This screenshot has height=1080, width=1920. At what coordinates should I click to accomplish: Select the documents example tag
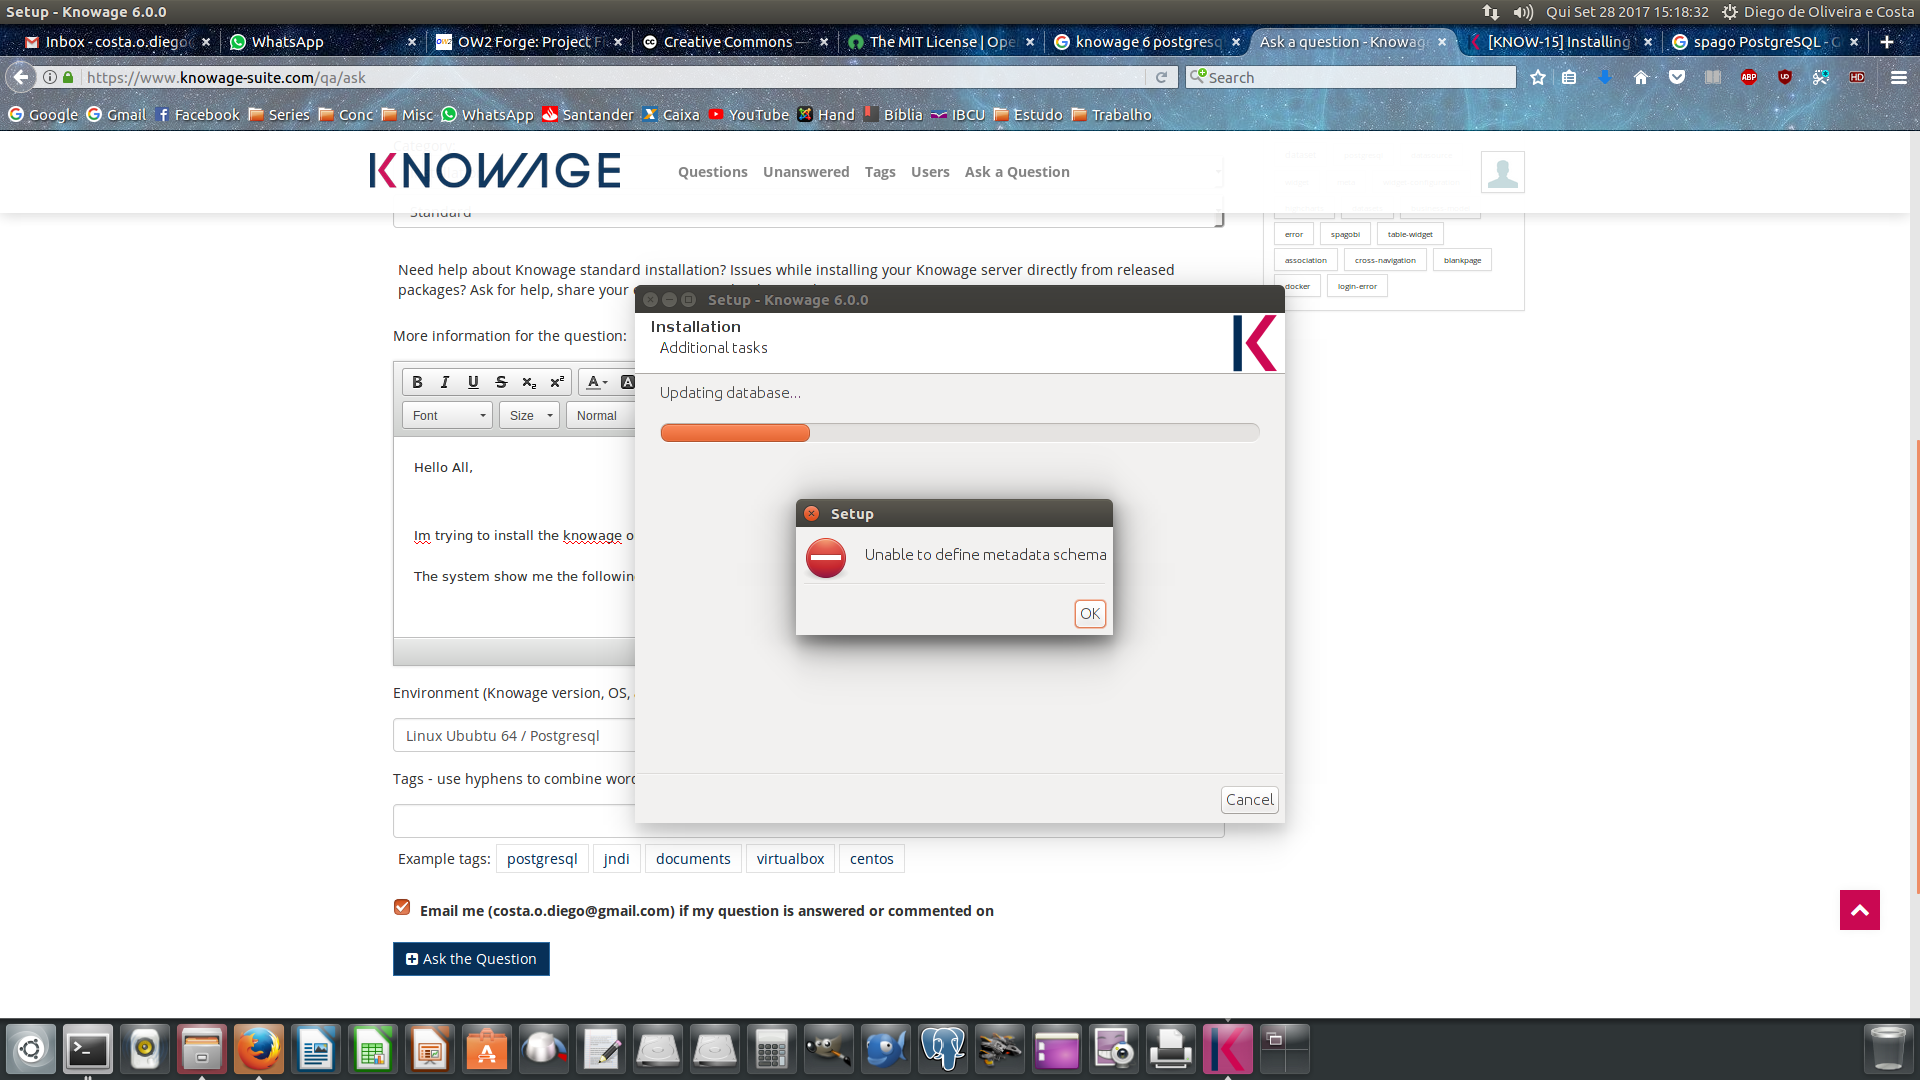693,859
